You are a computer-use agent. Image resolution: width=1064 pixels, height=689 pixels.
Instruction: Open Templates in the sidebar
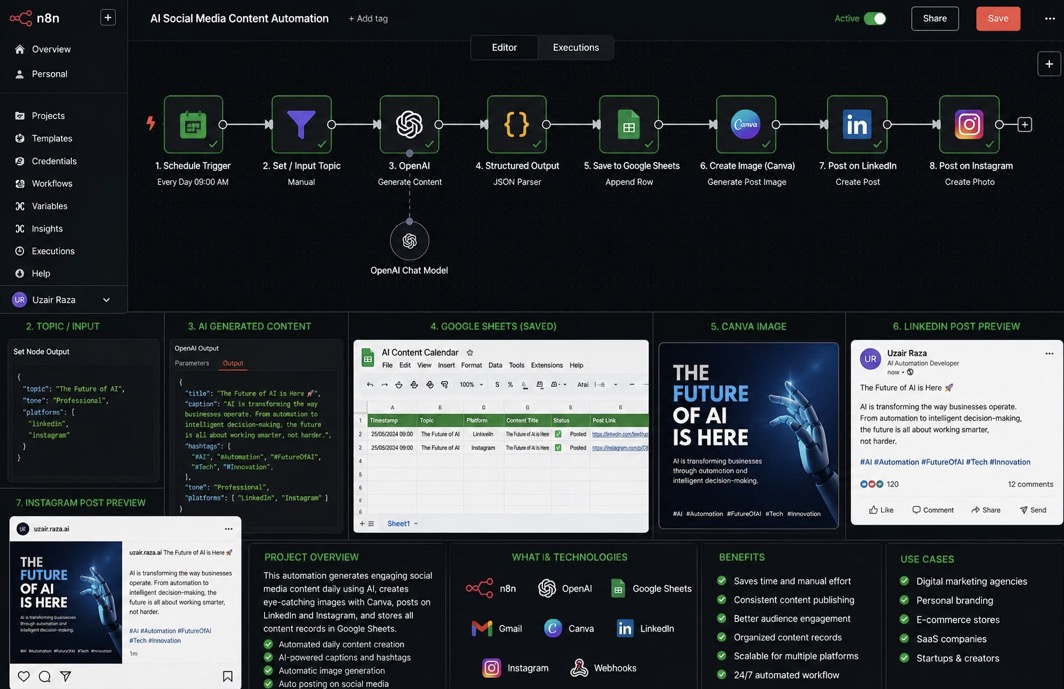(52, 138)
